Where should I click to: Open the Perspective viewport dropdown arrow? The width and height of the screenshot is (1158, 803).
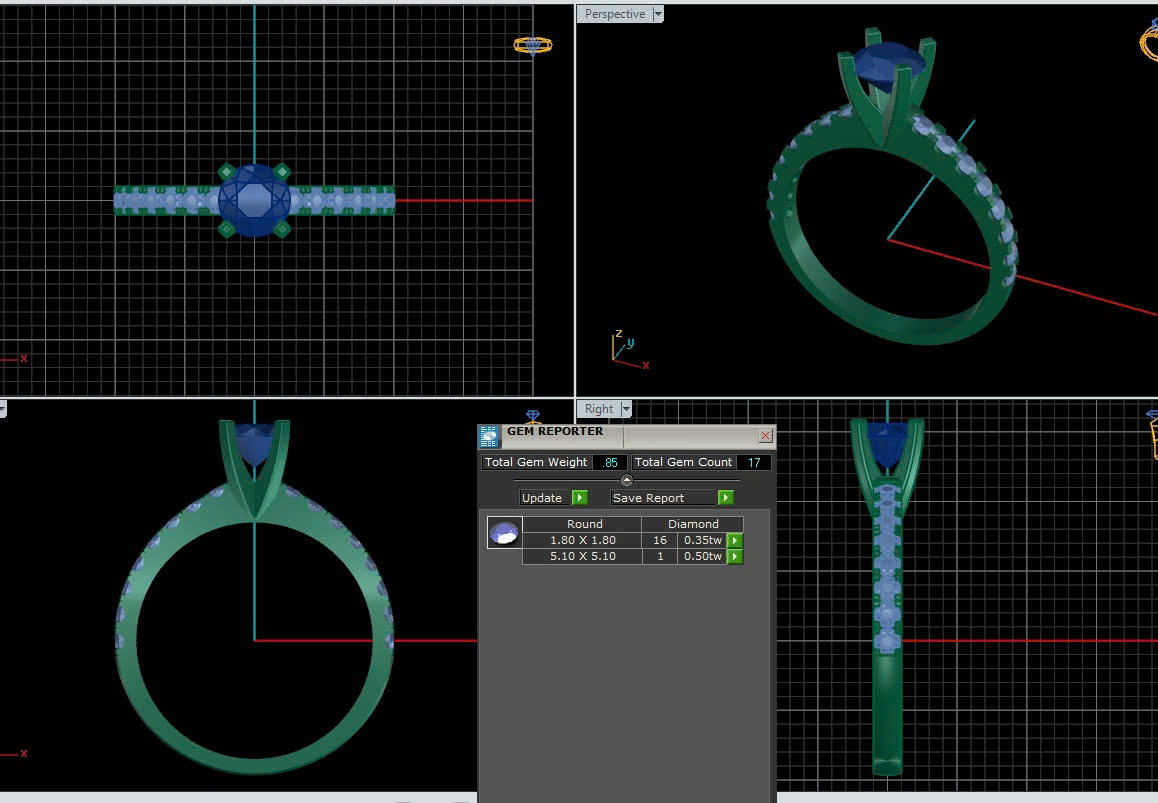657,14
